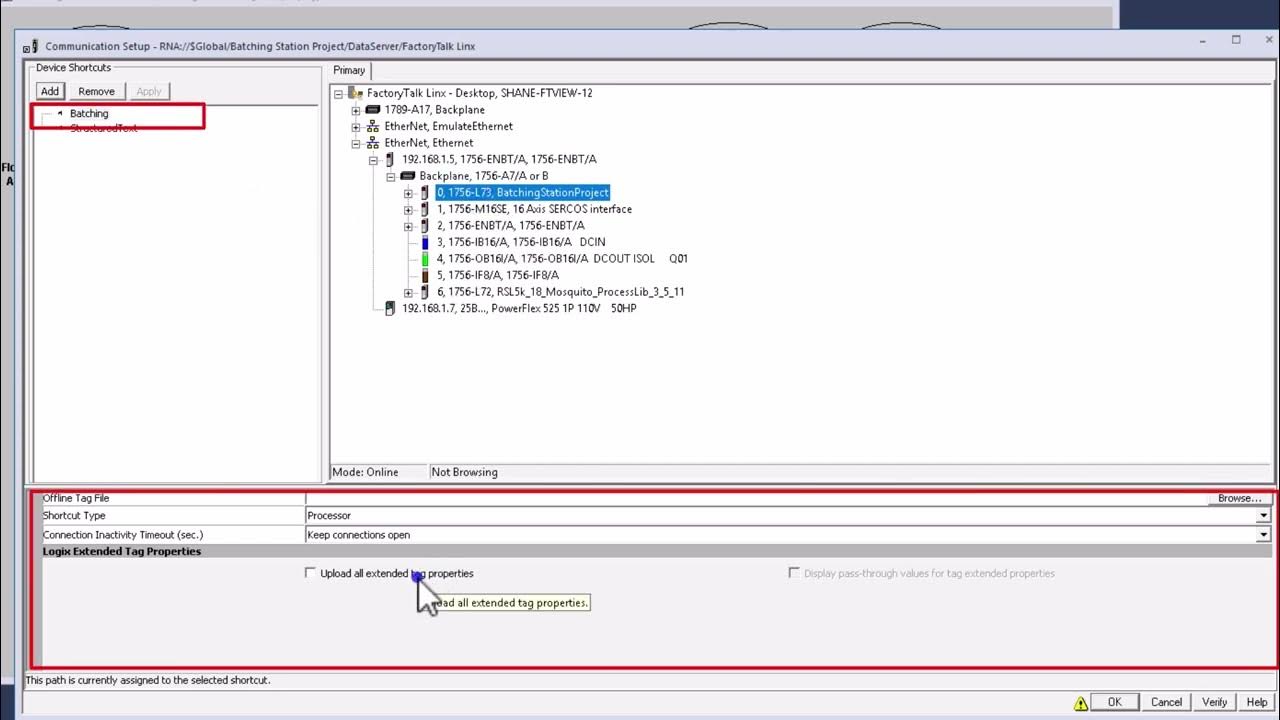
Task: Click the 1756-L72 RSL5k controller icon
Action: pos(425,292)
